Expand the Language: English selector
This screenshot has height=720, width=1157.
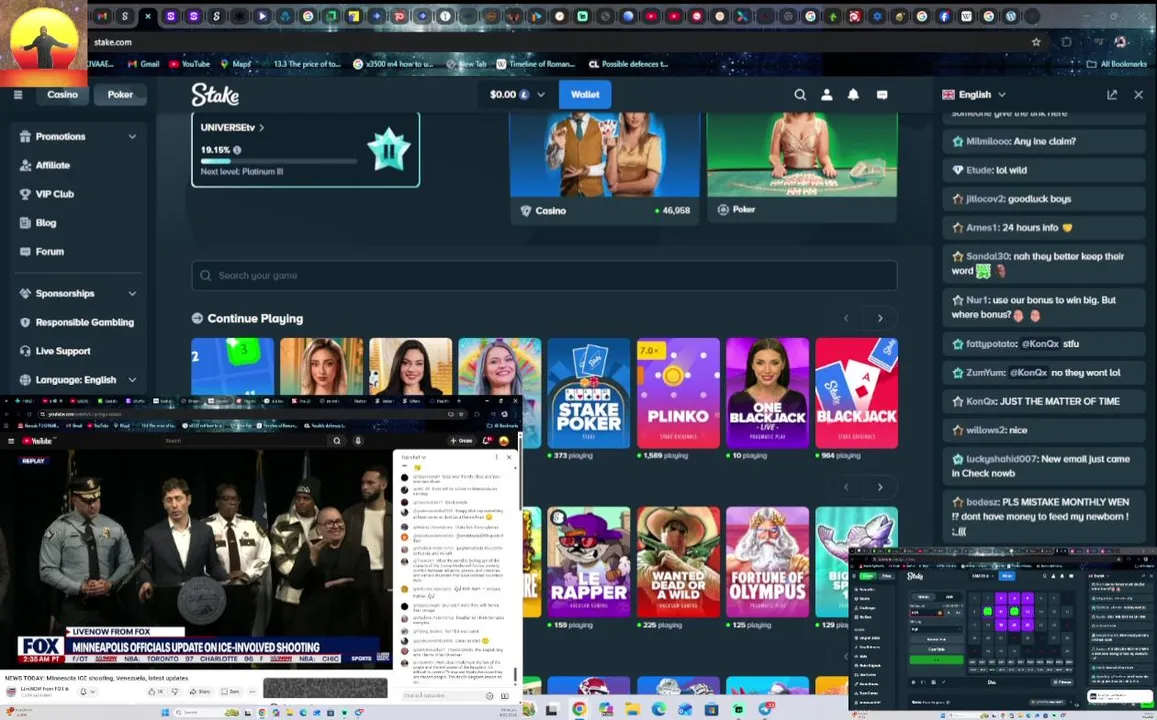click(77, 380)
